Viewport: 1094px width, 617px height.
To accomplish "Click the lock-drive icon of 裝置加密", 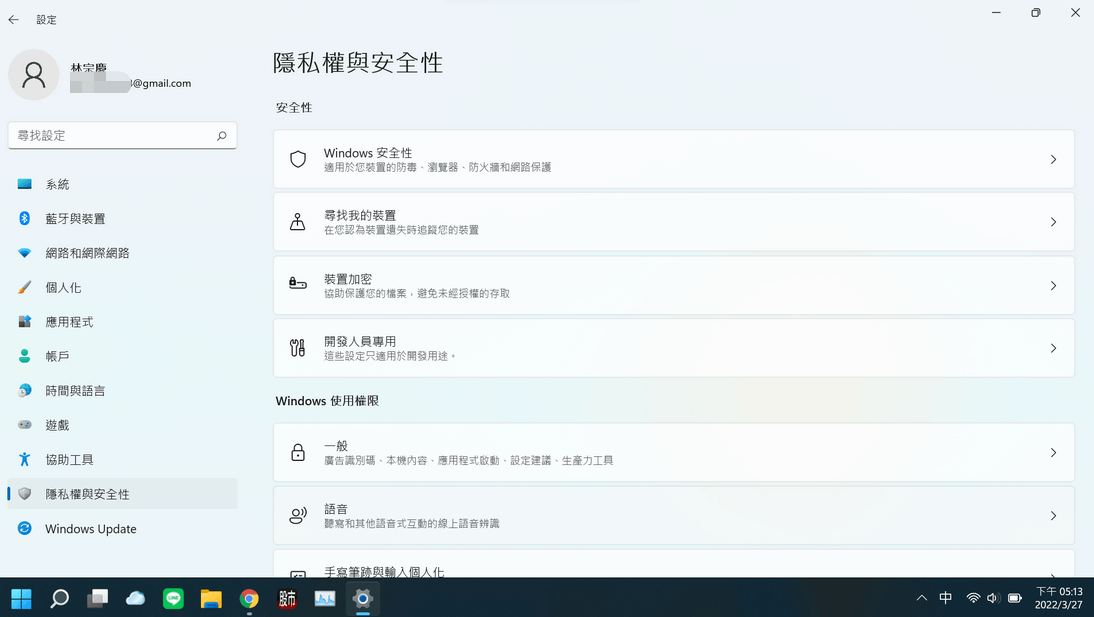I will pos(298,283).
